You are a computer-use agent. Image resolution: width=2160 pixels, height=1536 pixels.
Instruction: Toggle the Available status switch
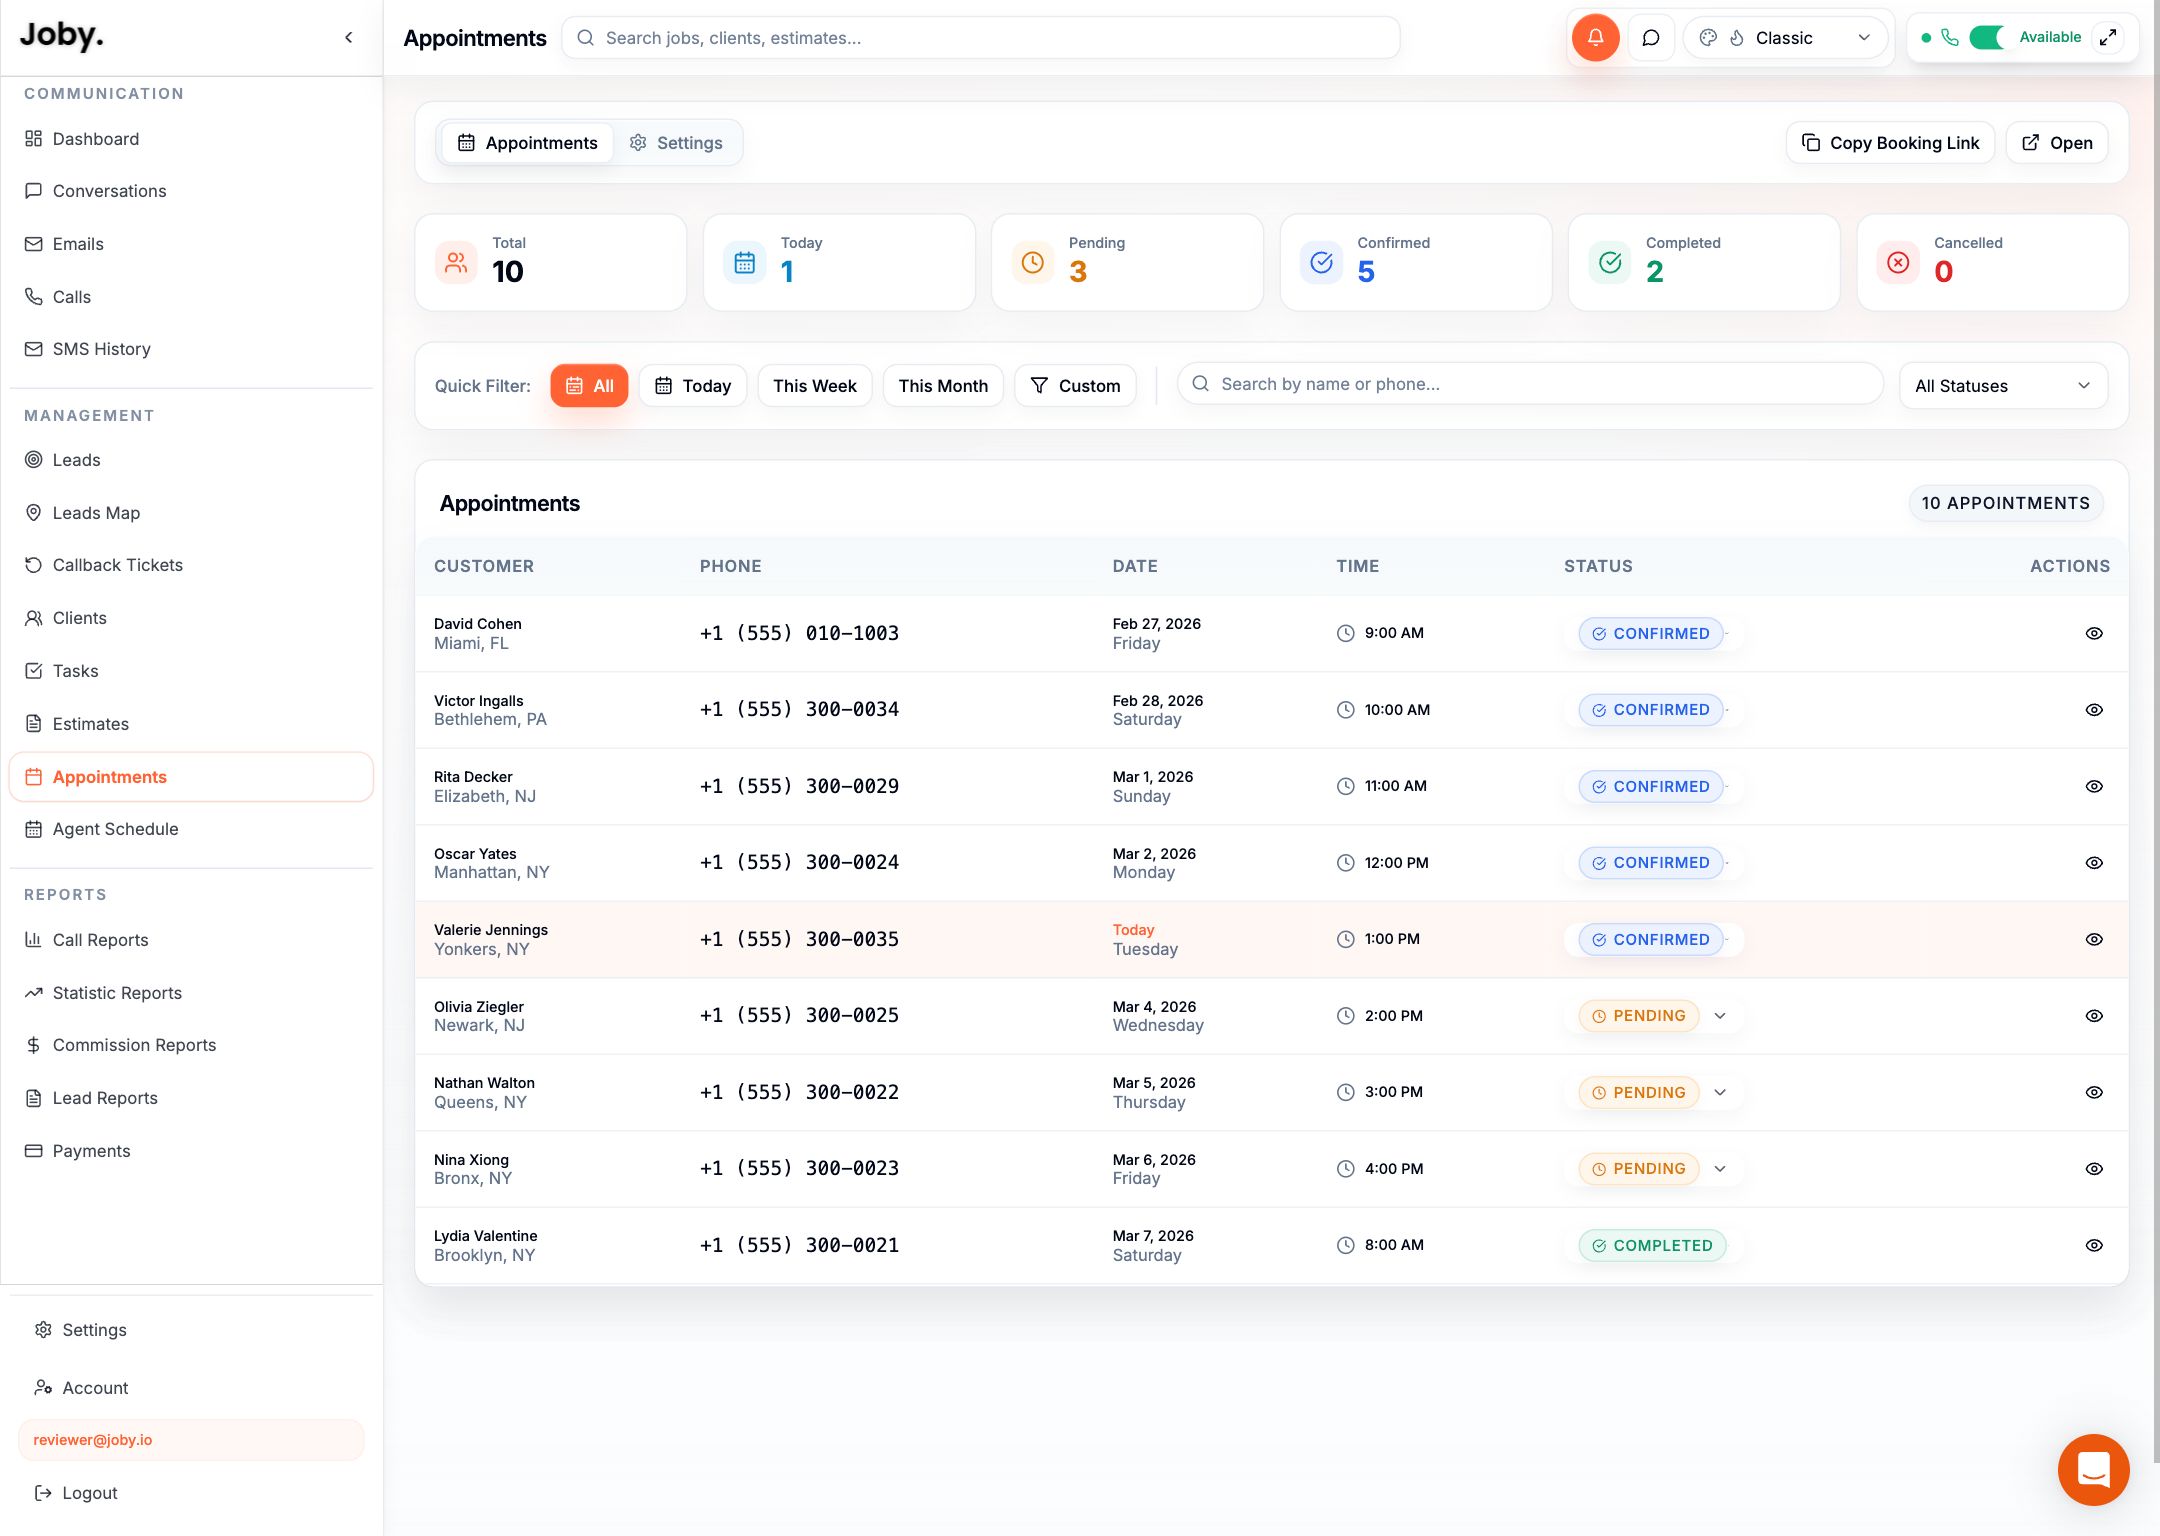[x=1987, y=37]
